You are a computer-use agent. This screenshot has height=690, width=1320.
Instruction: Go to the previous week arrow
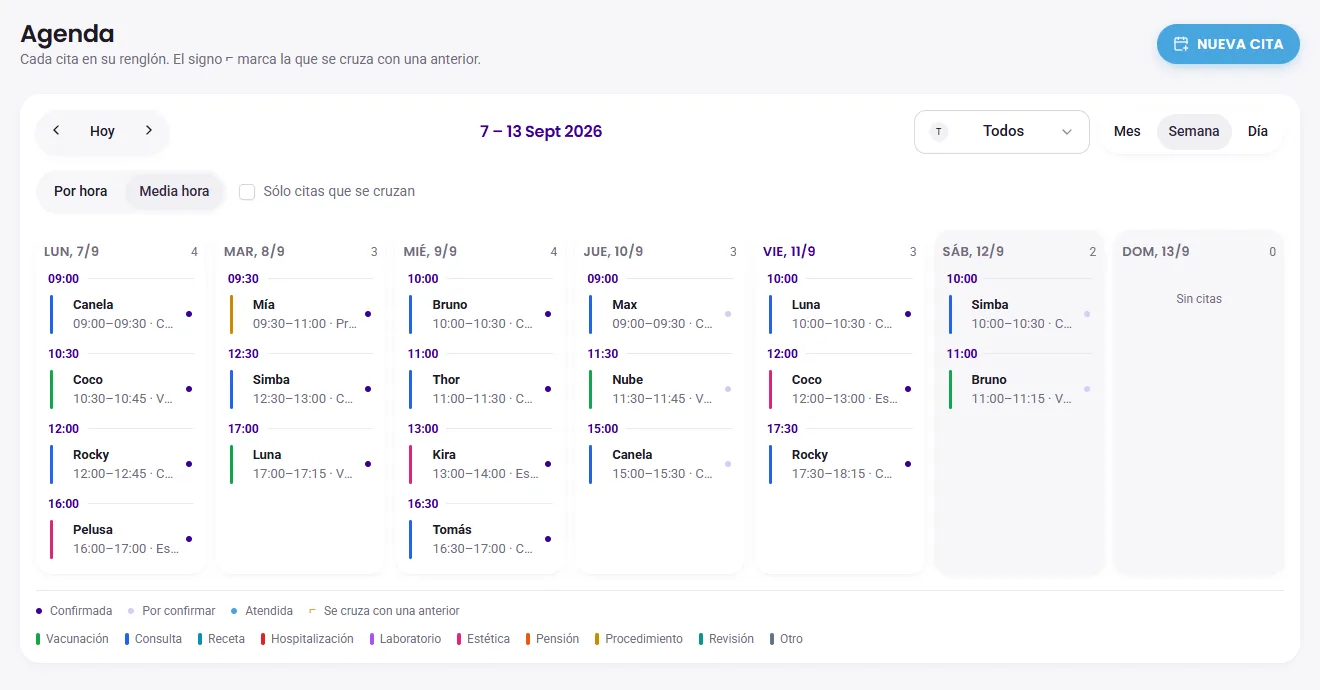tap(56, 131)
